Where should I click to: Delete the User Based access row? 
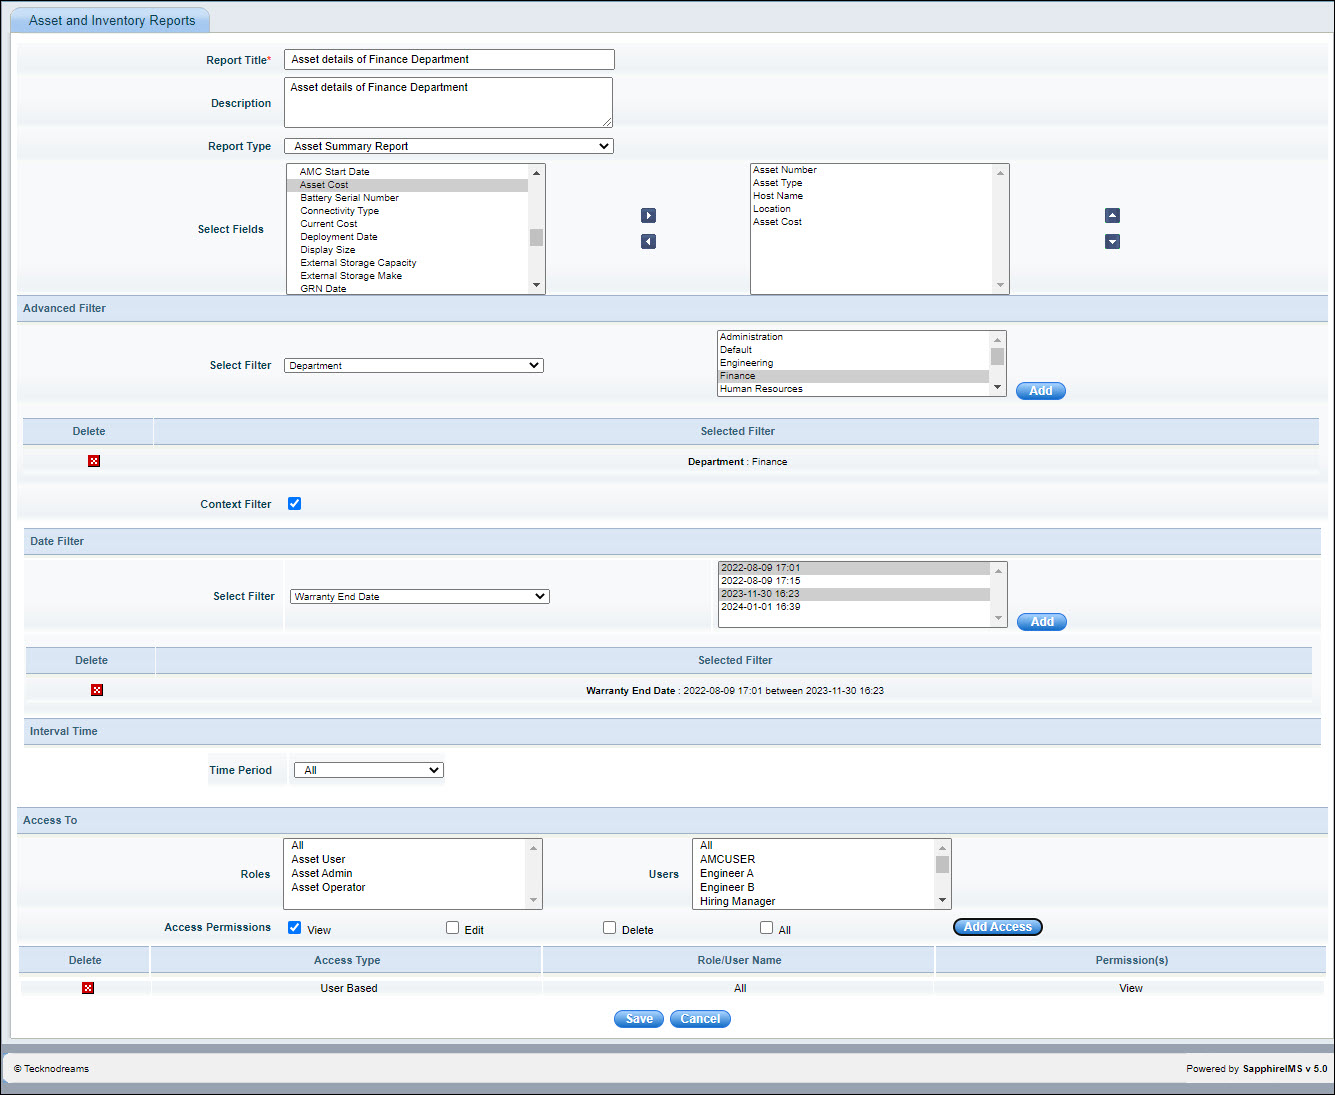click(x=88, y=988)
